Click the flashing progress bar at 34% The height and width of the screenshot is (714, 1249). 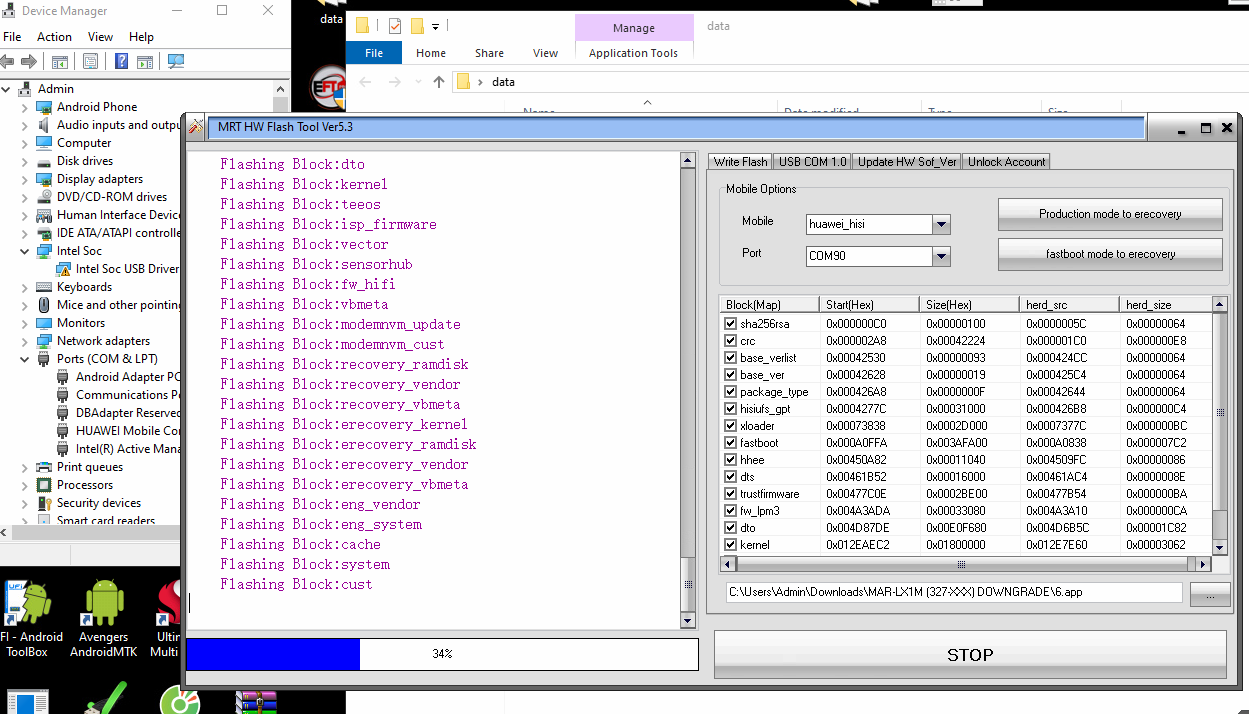(442, 654)
